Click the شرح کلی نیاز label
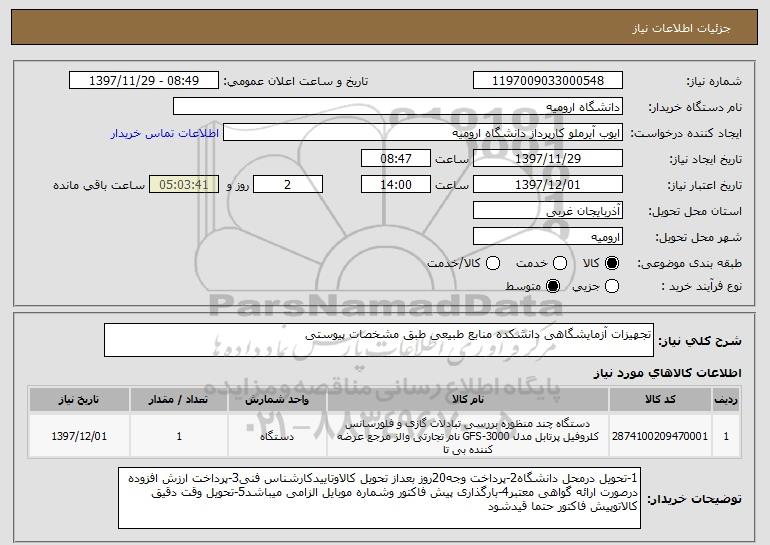Viewport: 770px width, 545px height. pos(700,340)
